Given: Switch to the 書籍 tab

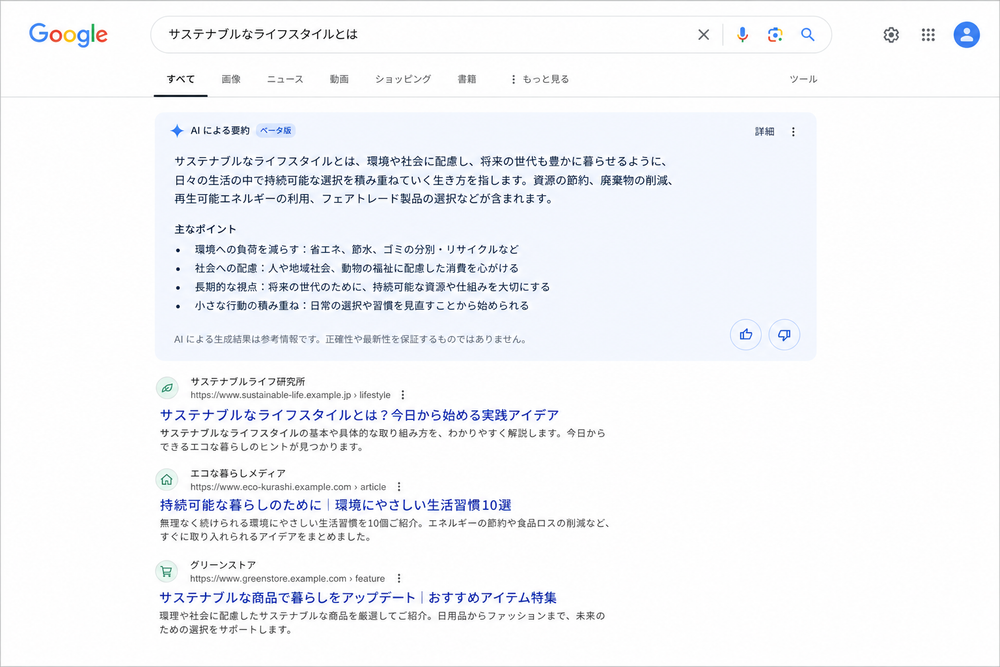Looking at the screenshot, I should [x=467, y=79].
